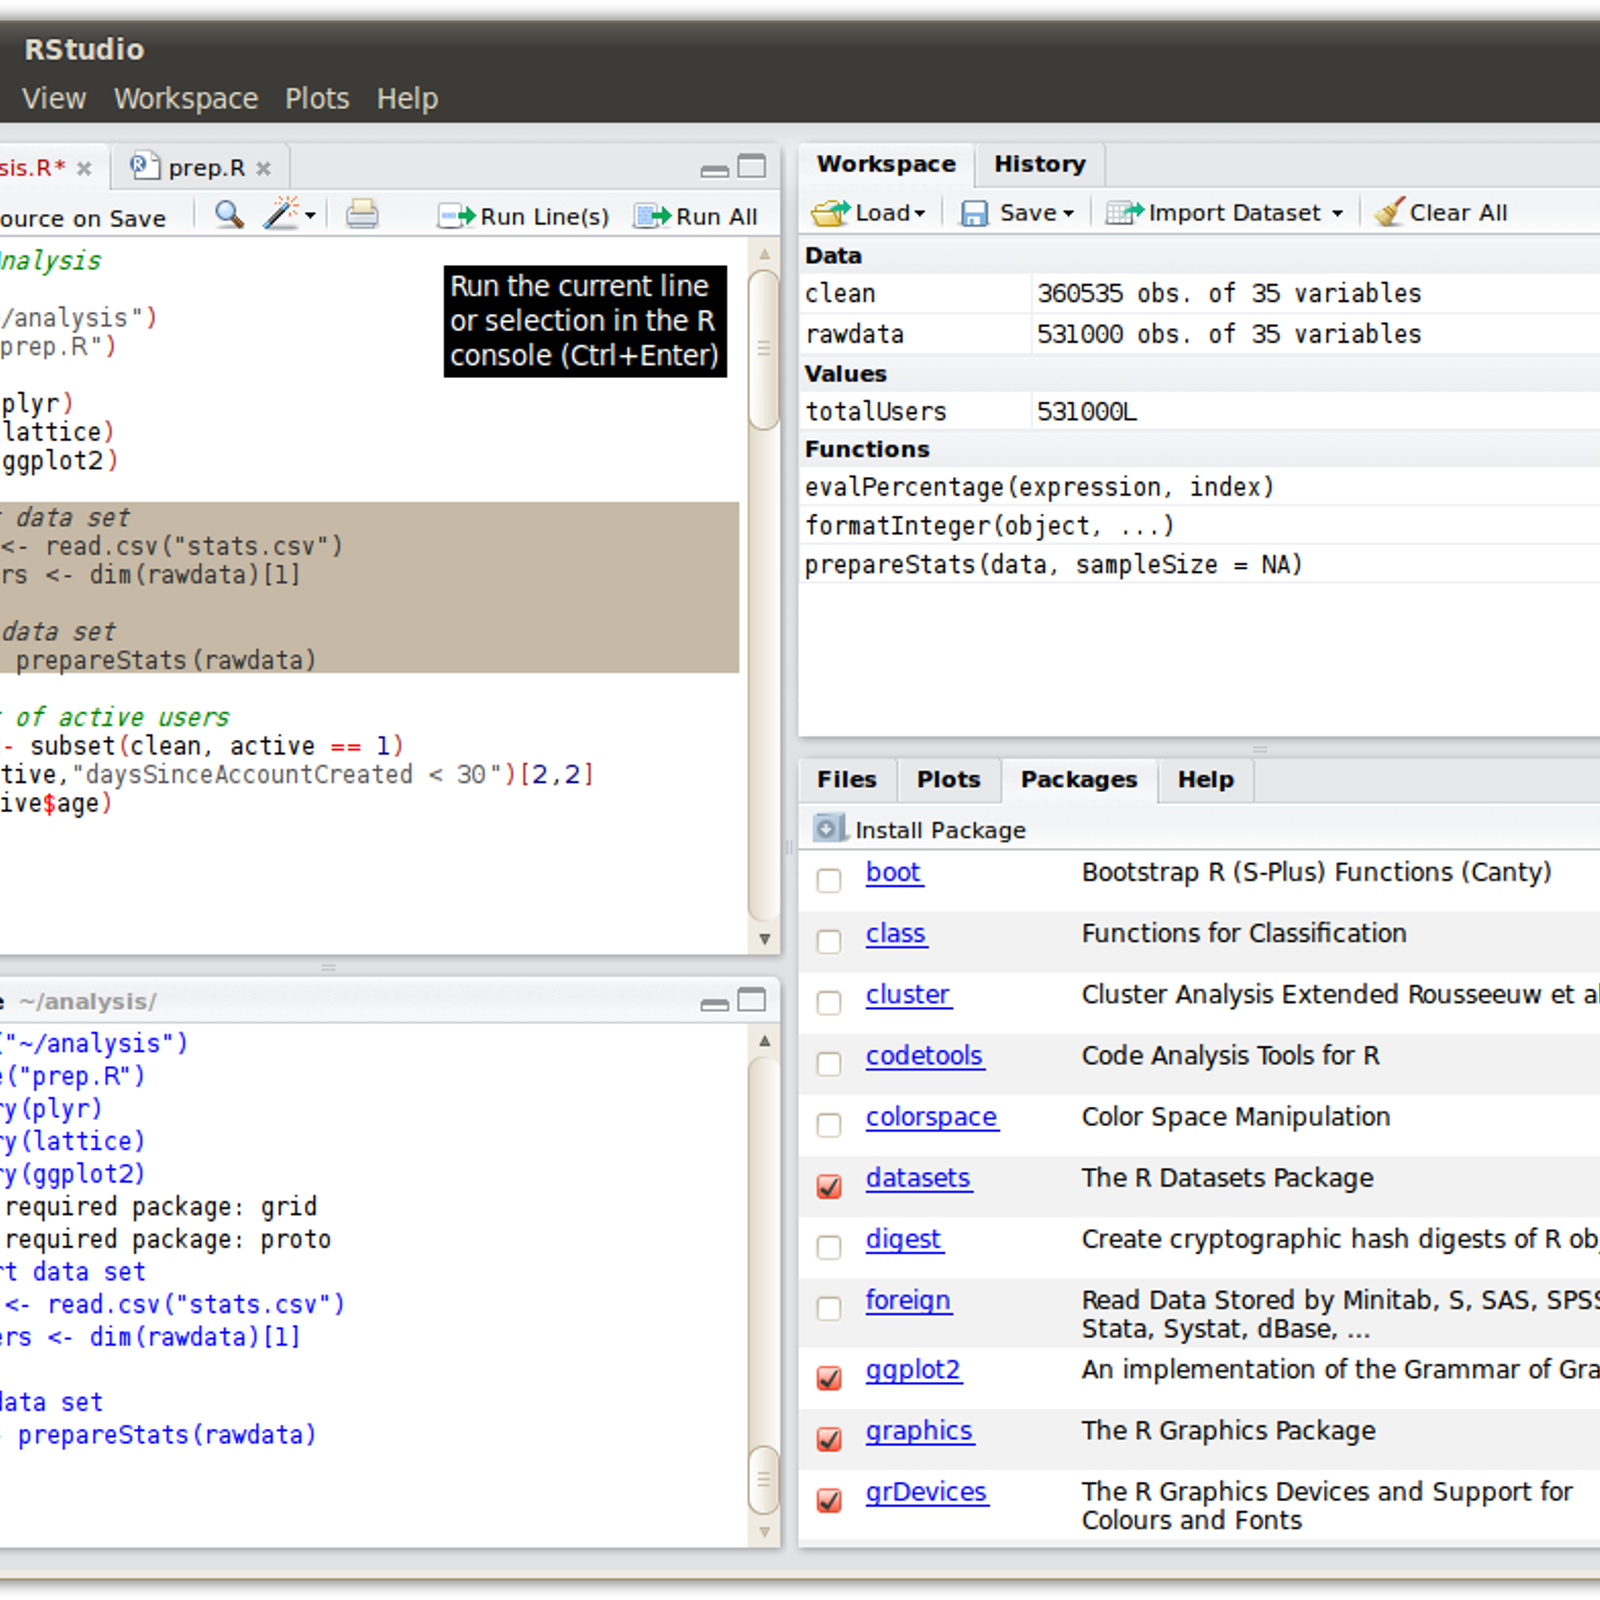The width and height of the screenshot is (1600, 1600).
Task: Click the prep.R tab file icon
Action: click(145, 166)
